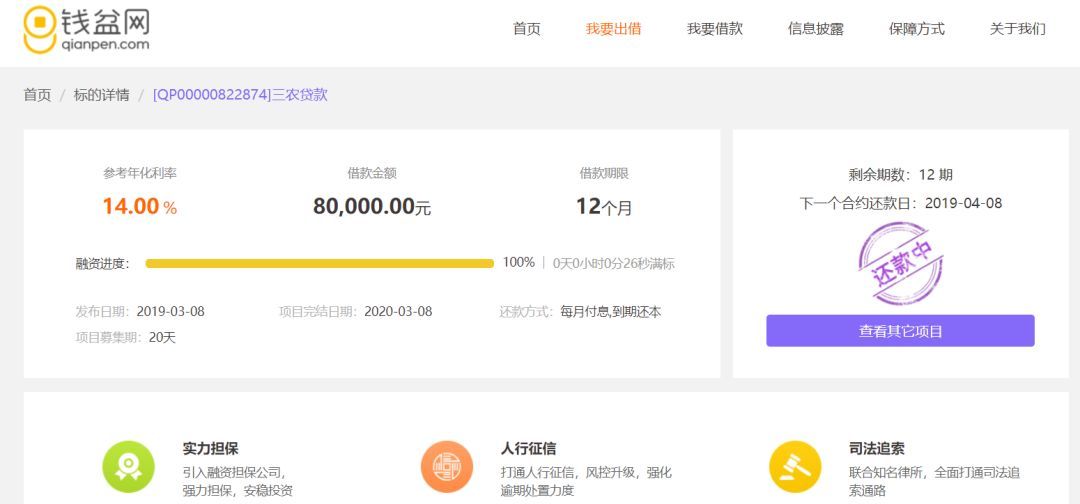Click the yellow 融资进度 progress bar

319,263
